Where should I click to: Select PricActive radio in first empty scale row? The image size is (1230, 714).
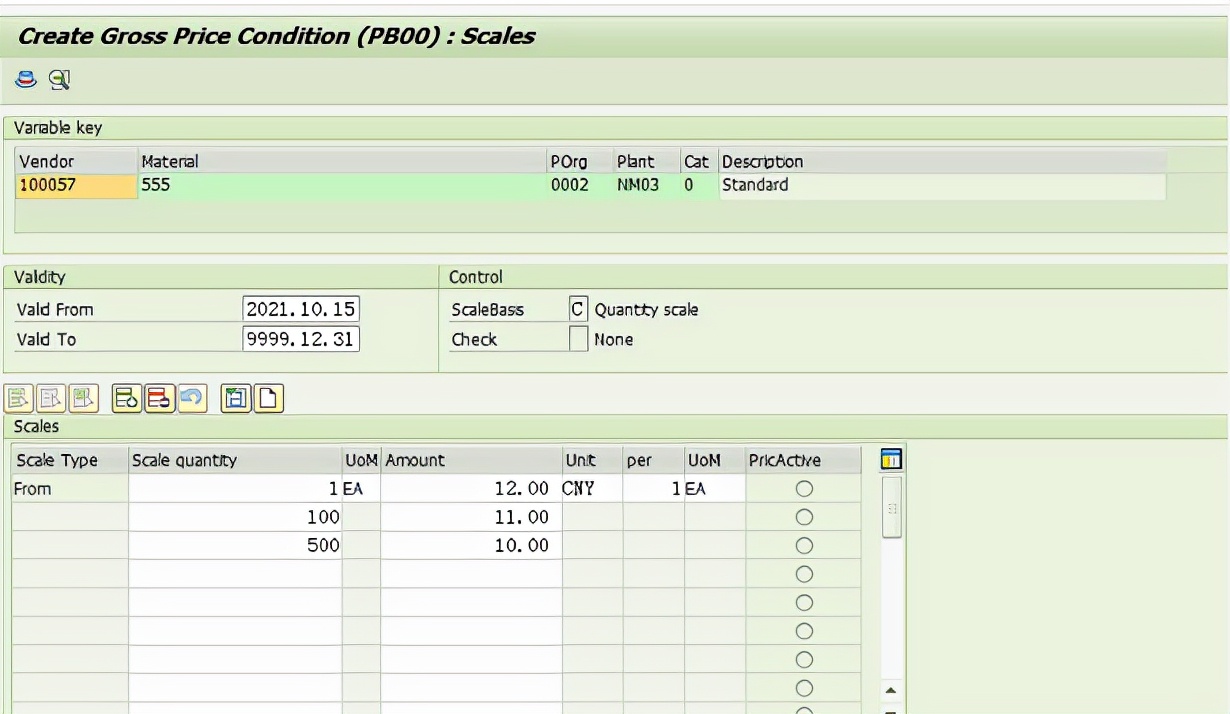803,574
